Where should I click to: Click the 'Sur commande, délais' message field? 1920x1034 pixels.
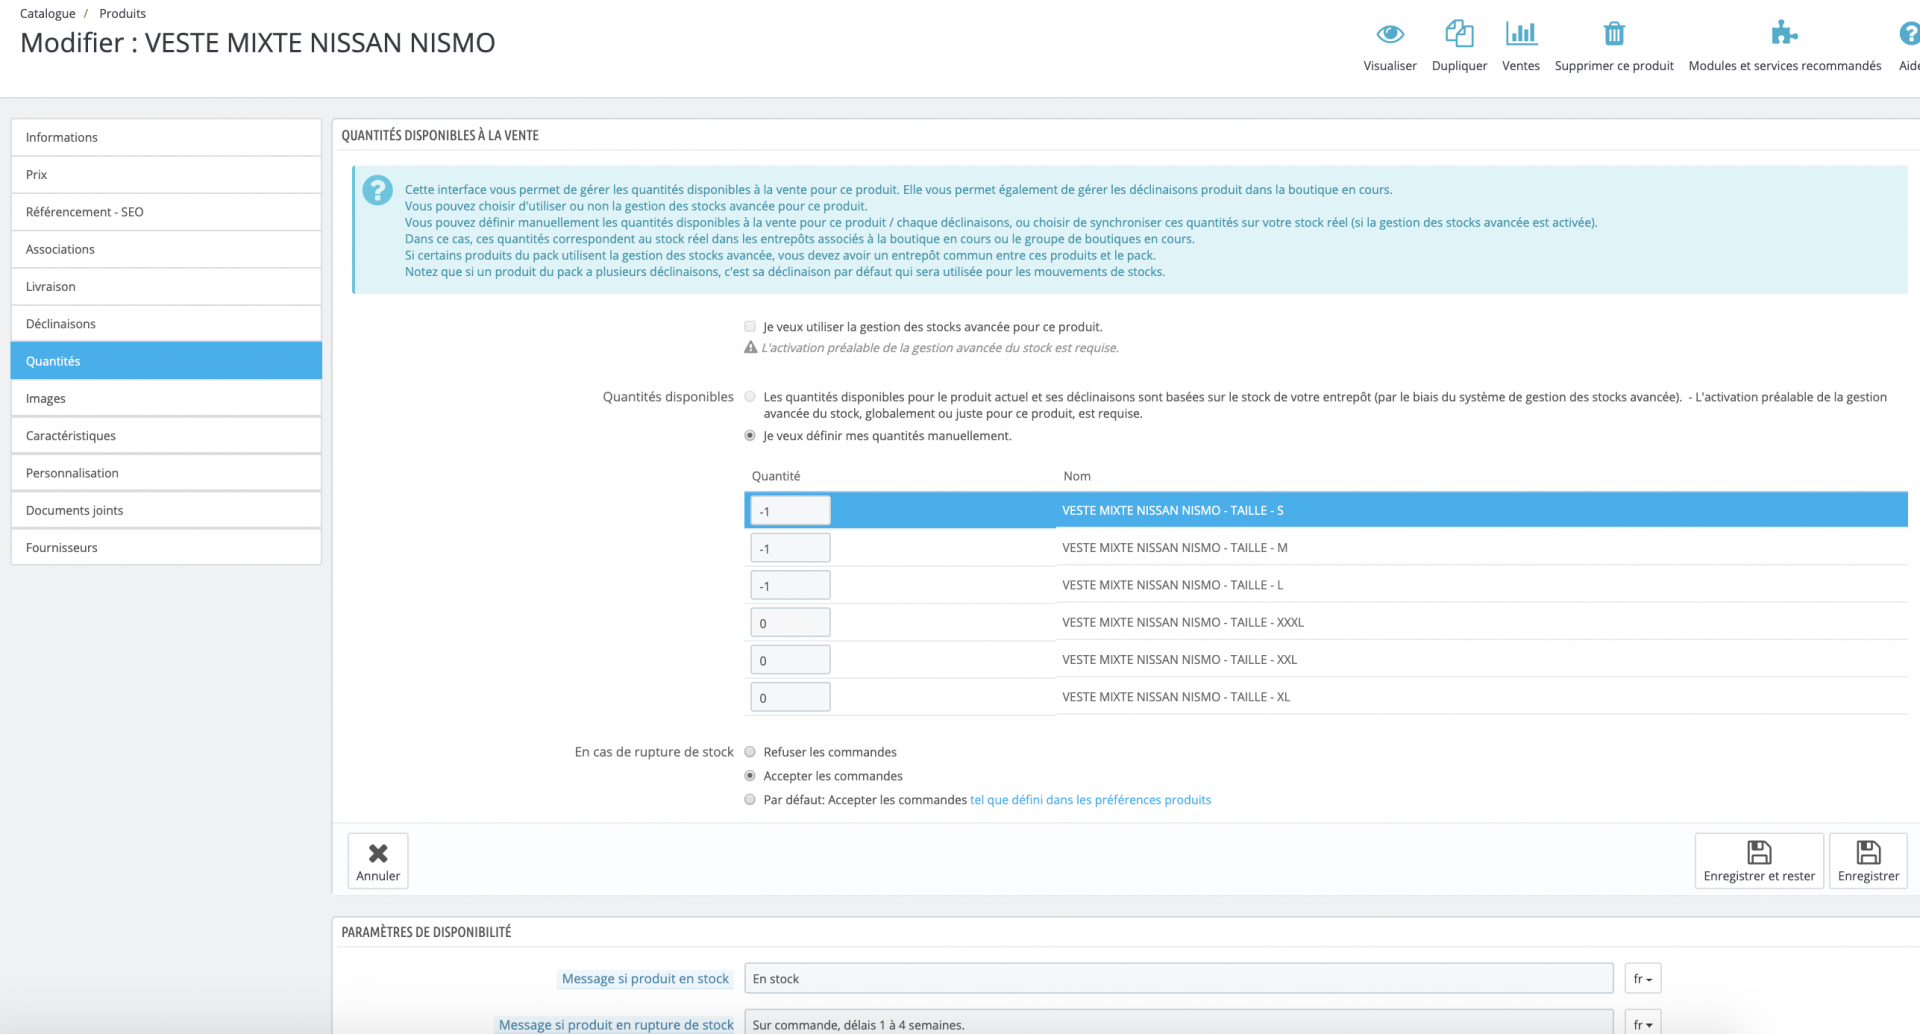1179,1023
